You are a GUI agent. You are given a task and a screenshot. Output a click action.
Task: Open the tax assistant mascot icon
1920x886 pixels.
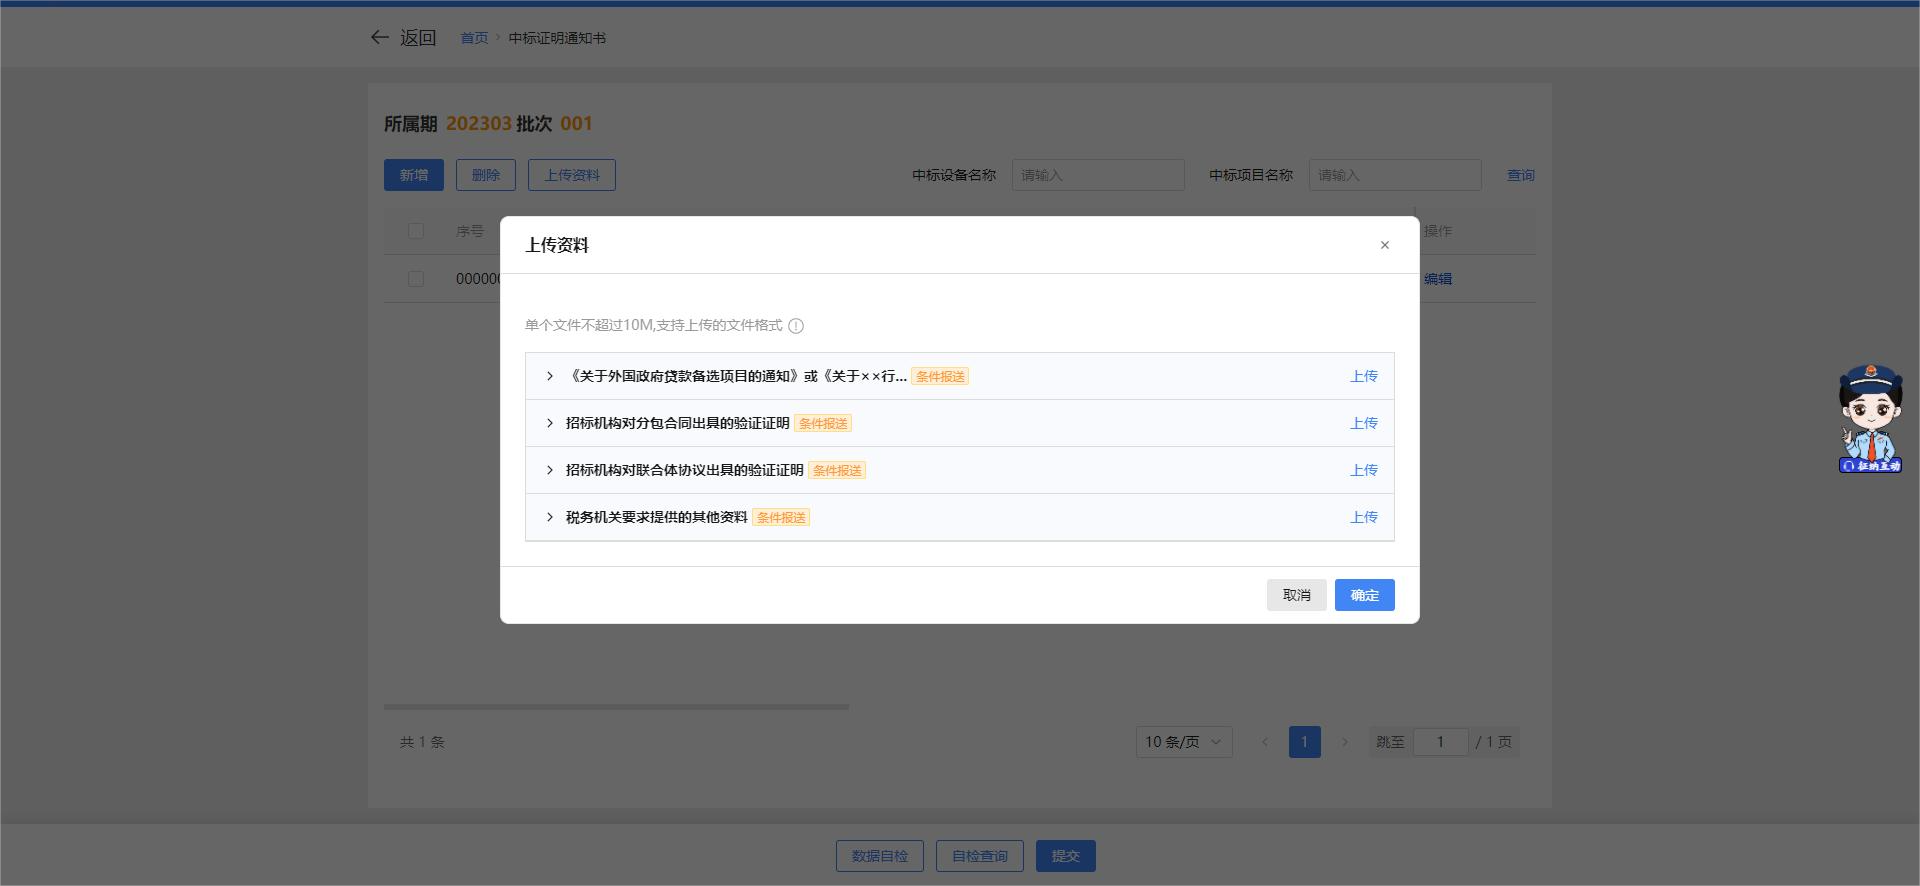pyautogui.click(x=1870, y=418)
